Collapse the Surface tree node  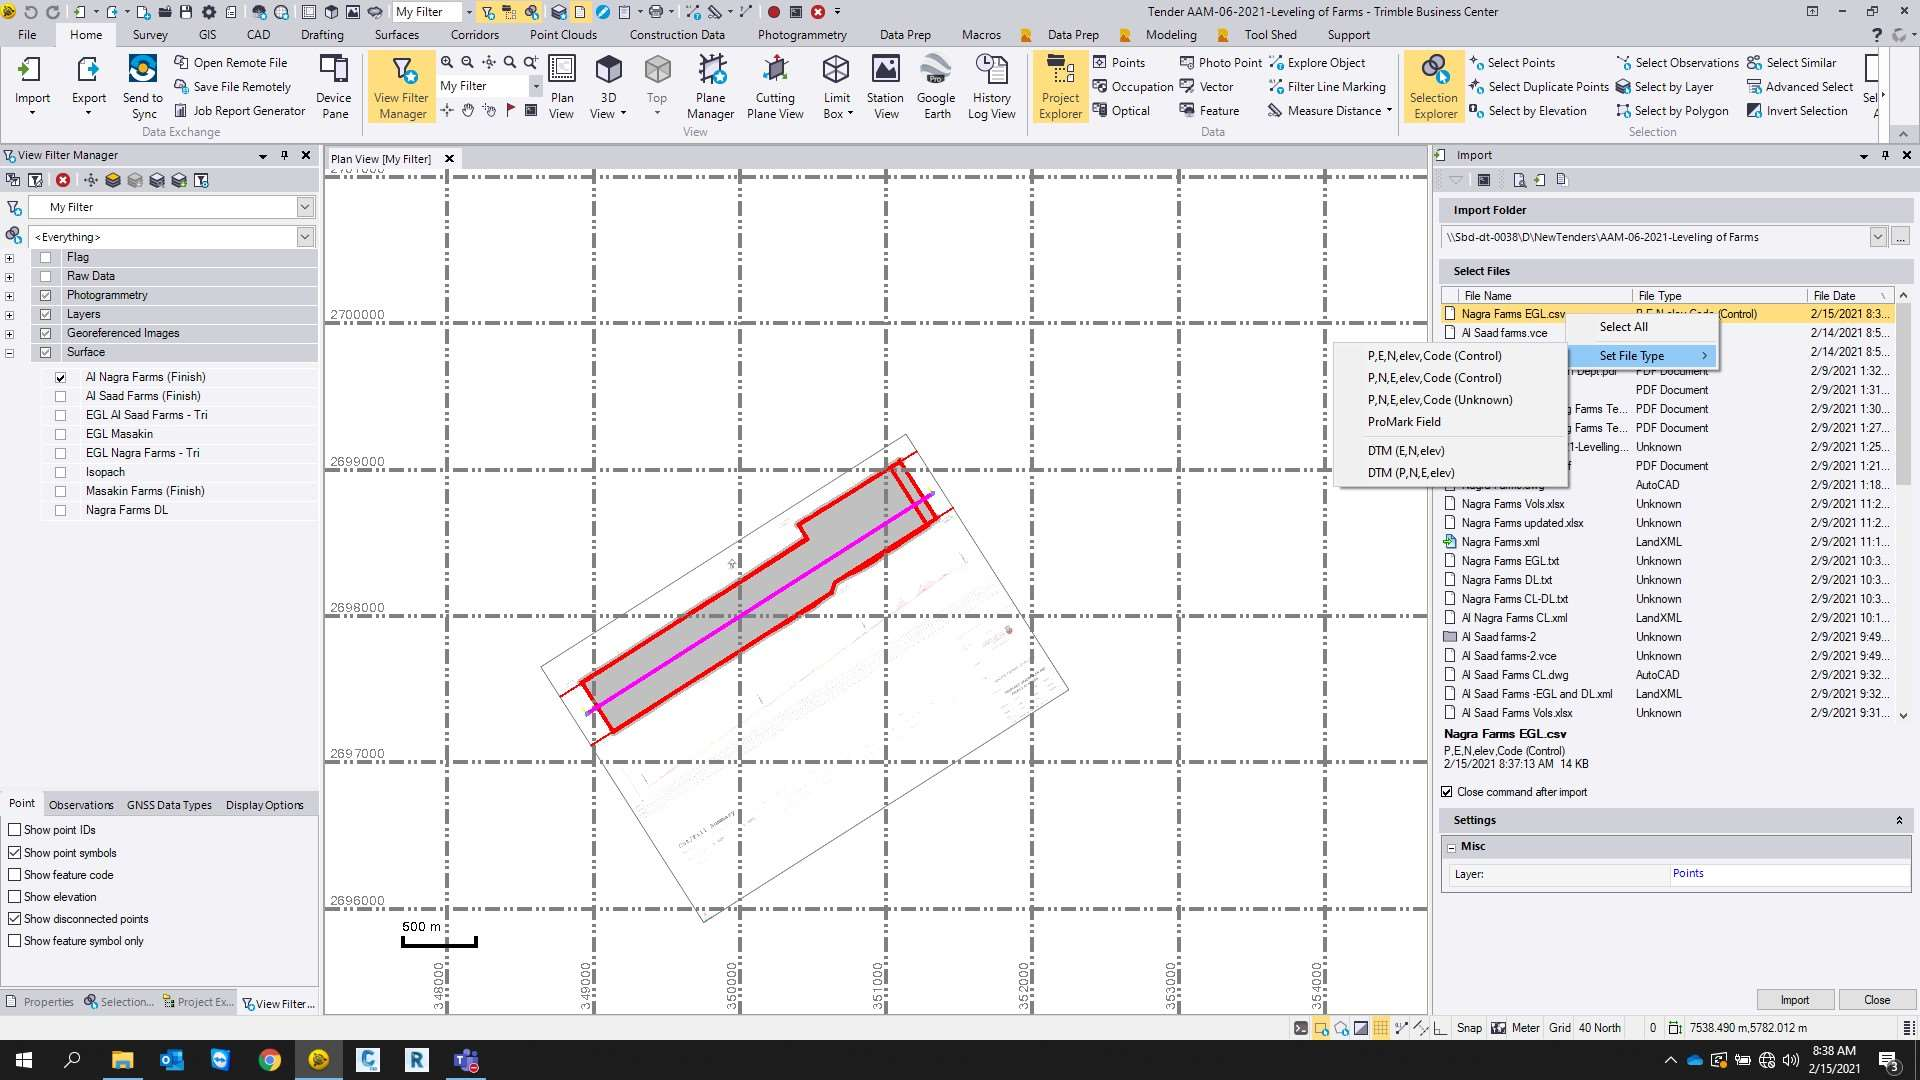point(9,352)
